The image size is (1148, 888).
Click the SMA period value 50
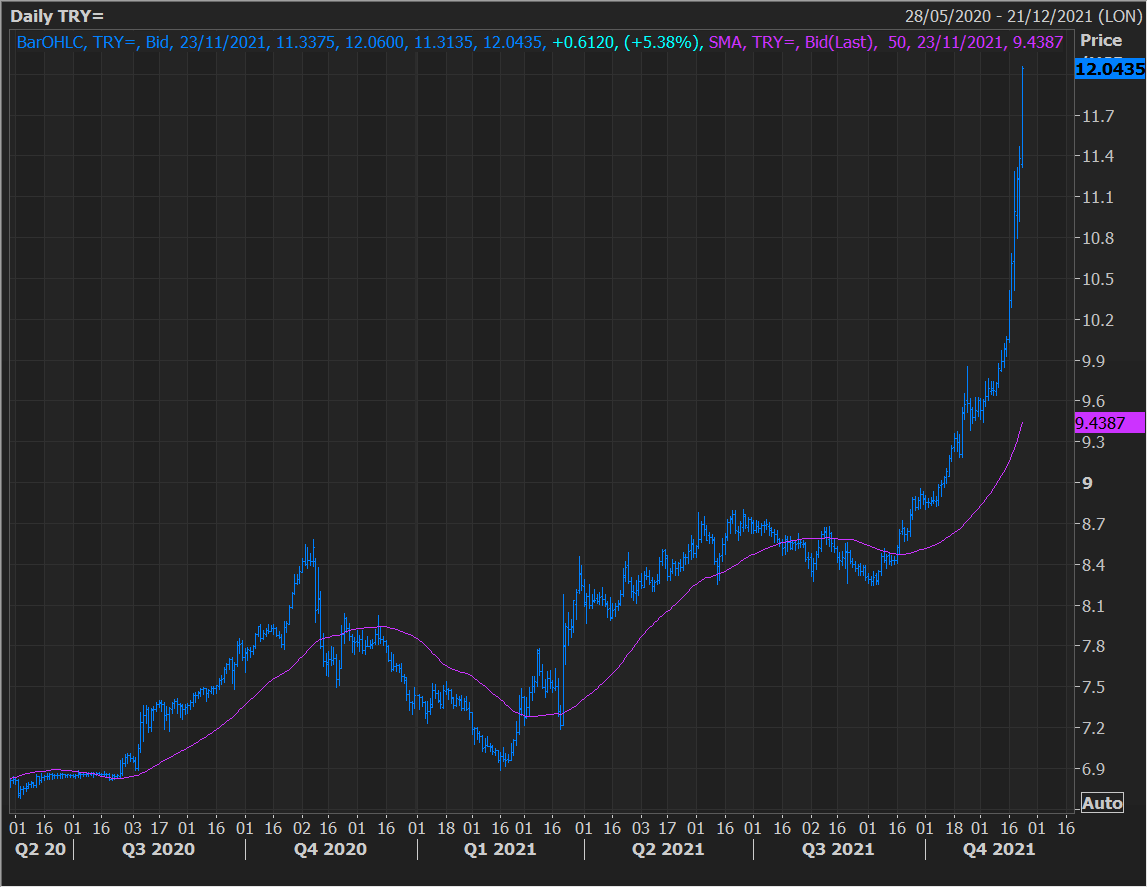pos(896,42)
